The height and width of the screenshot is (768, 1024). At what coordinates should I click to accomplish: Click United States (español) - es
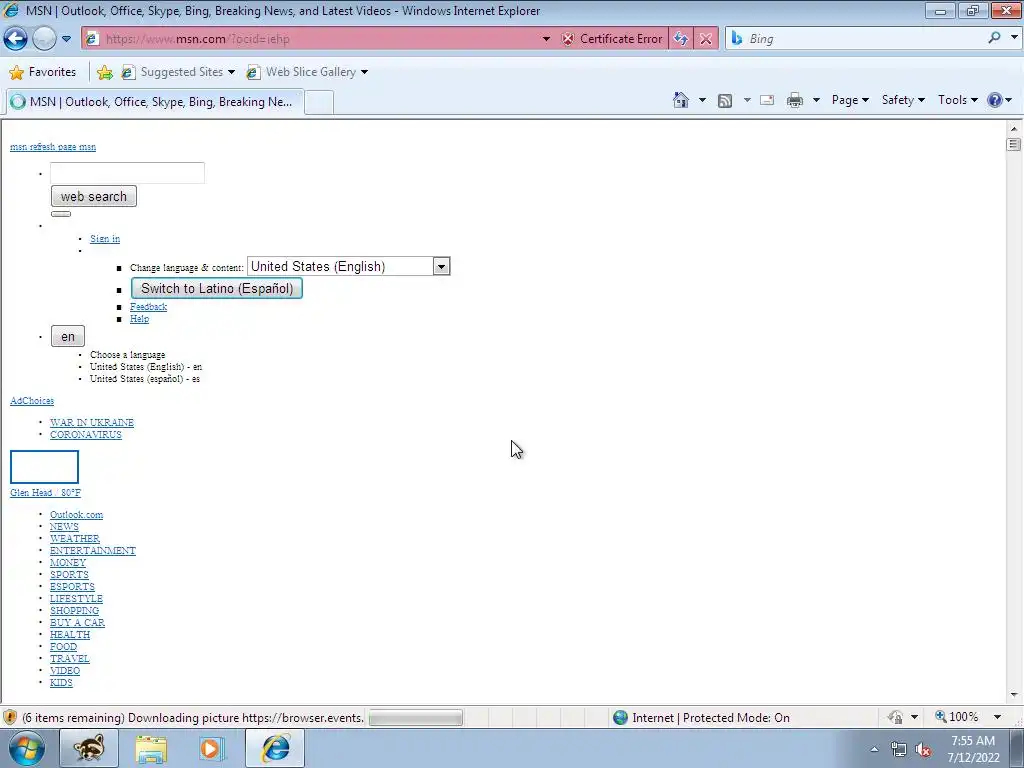pos(145,379)
